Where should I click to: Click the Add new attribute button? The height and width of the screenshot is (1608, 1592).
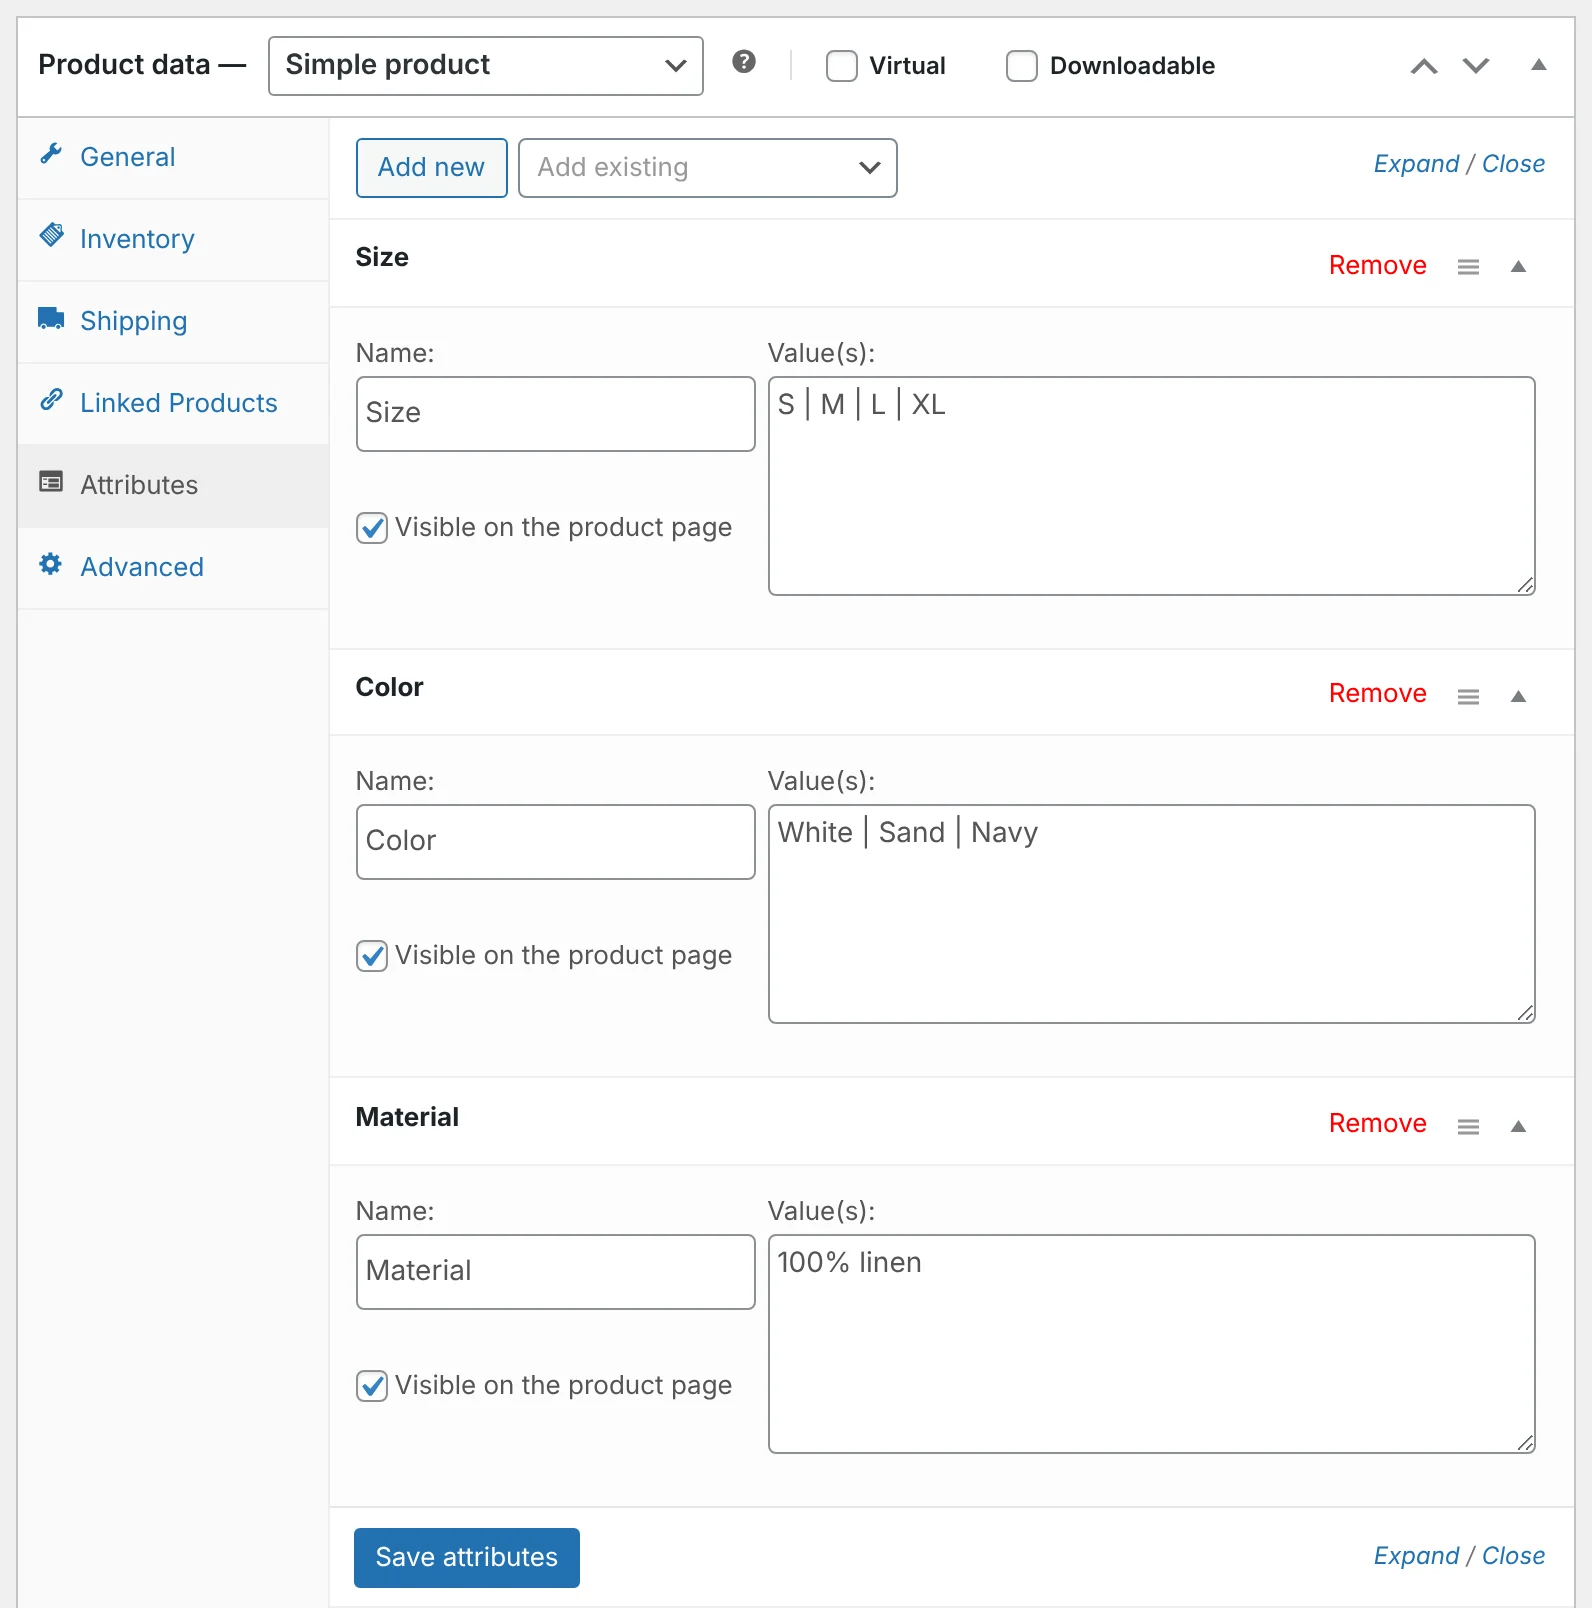432,168
